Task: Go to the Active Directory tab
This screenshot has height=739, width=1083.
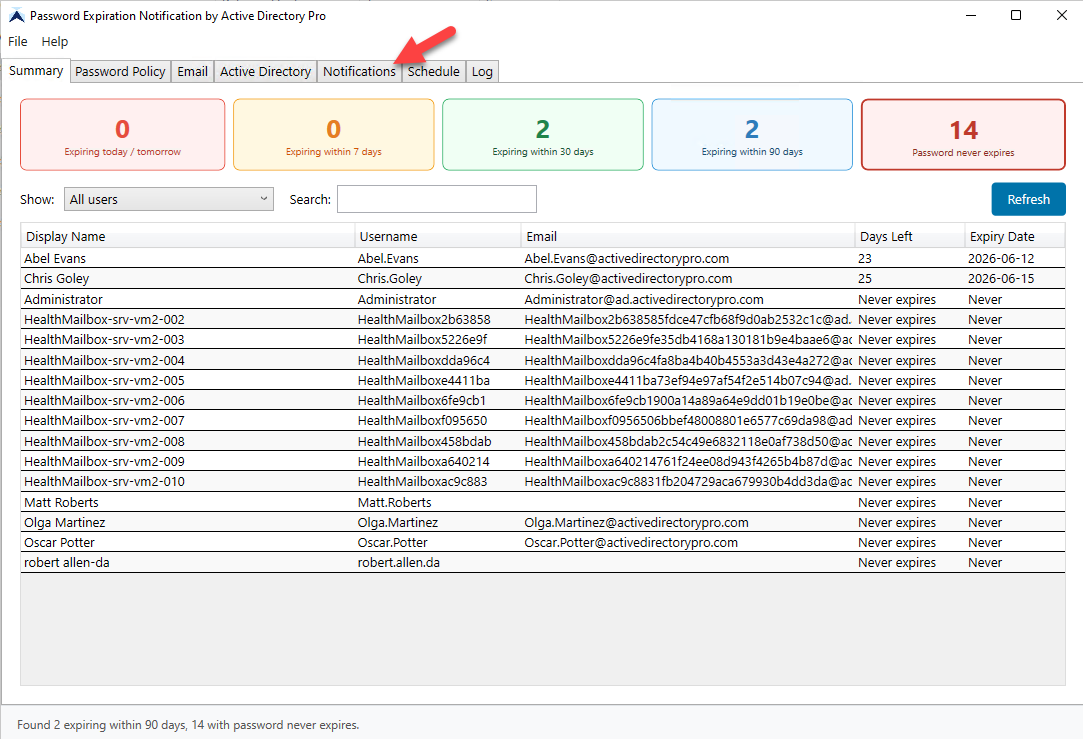Action: click(x=265, y=71)
